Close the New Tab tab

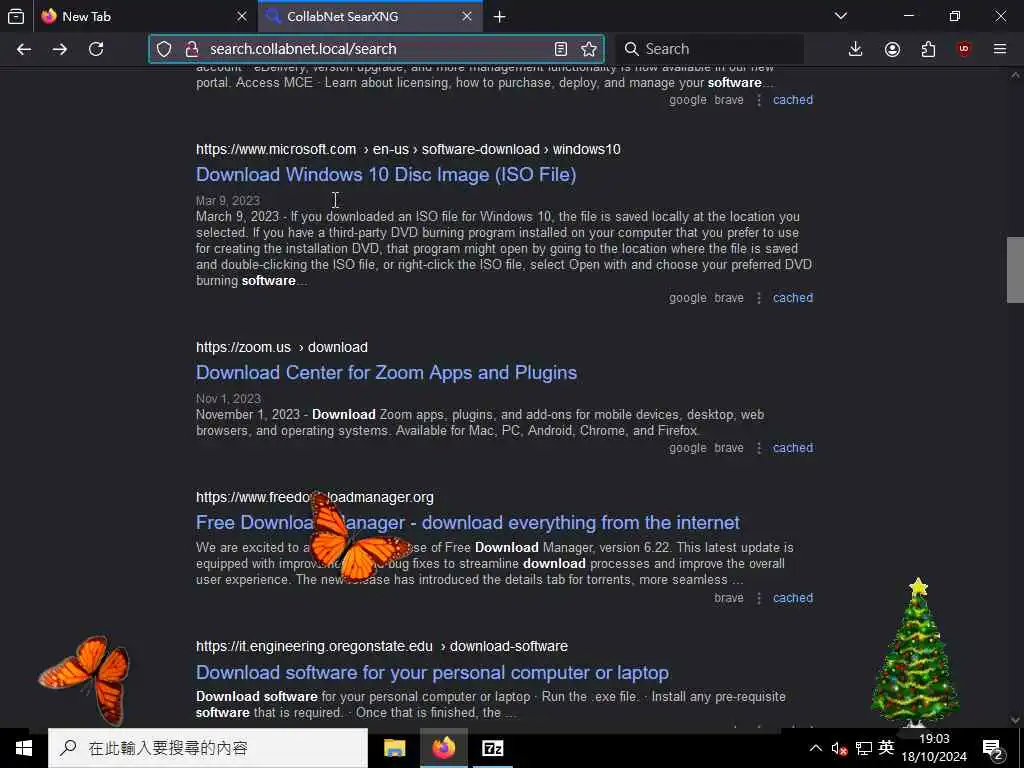coord(242,16)
